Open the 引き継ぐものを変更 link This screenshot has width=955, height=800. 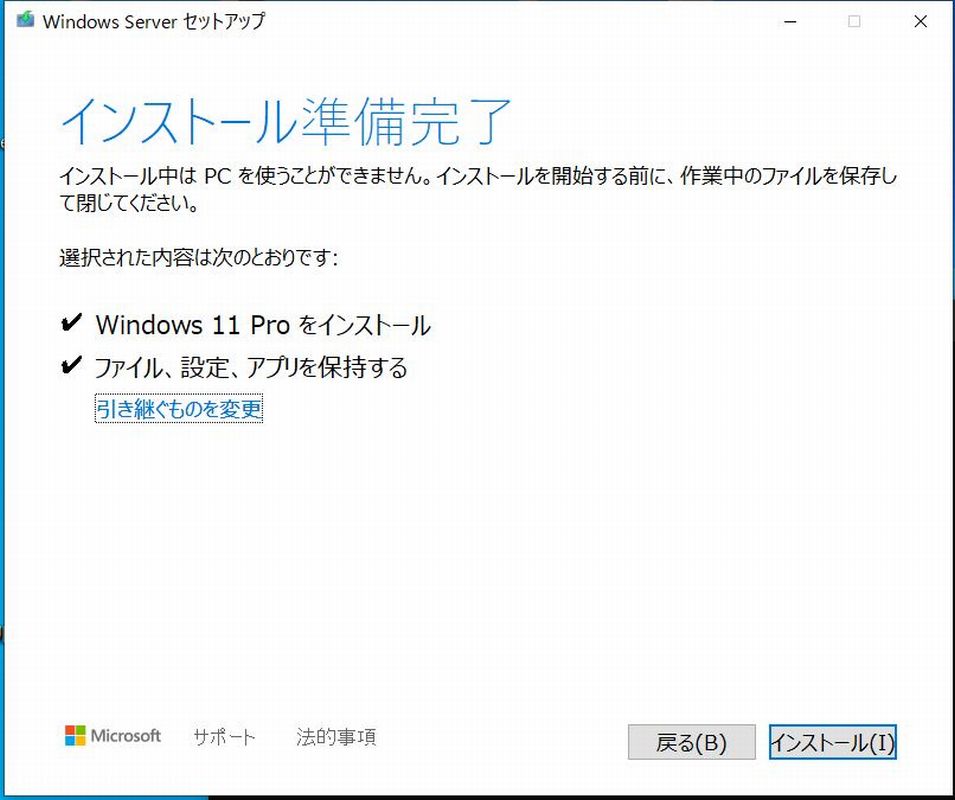(x=179, y=408)
